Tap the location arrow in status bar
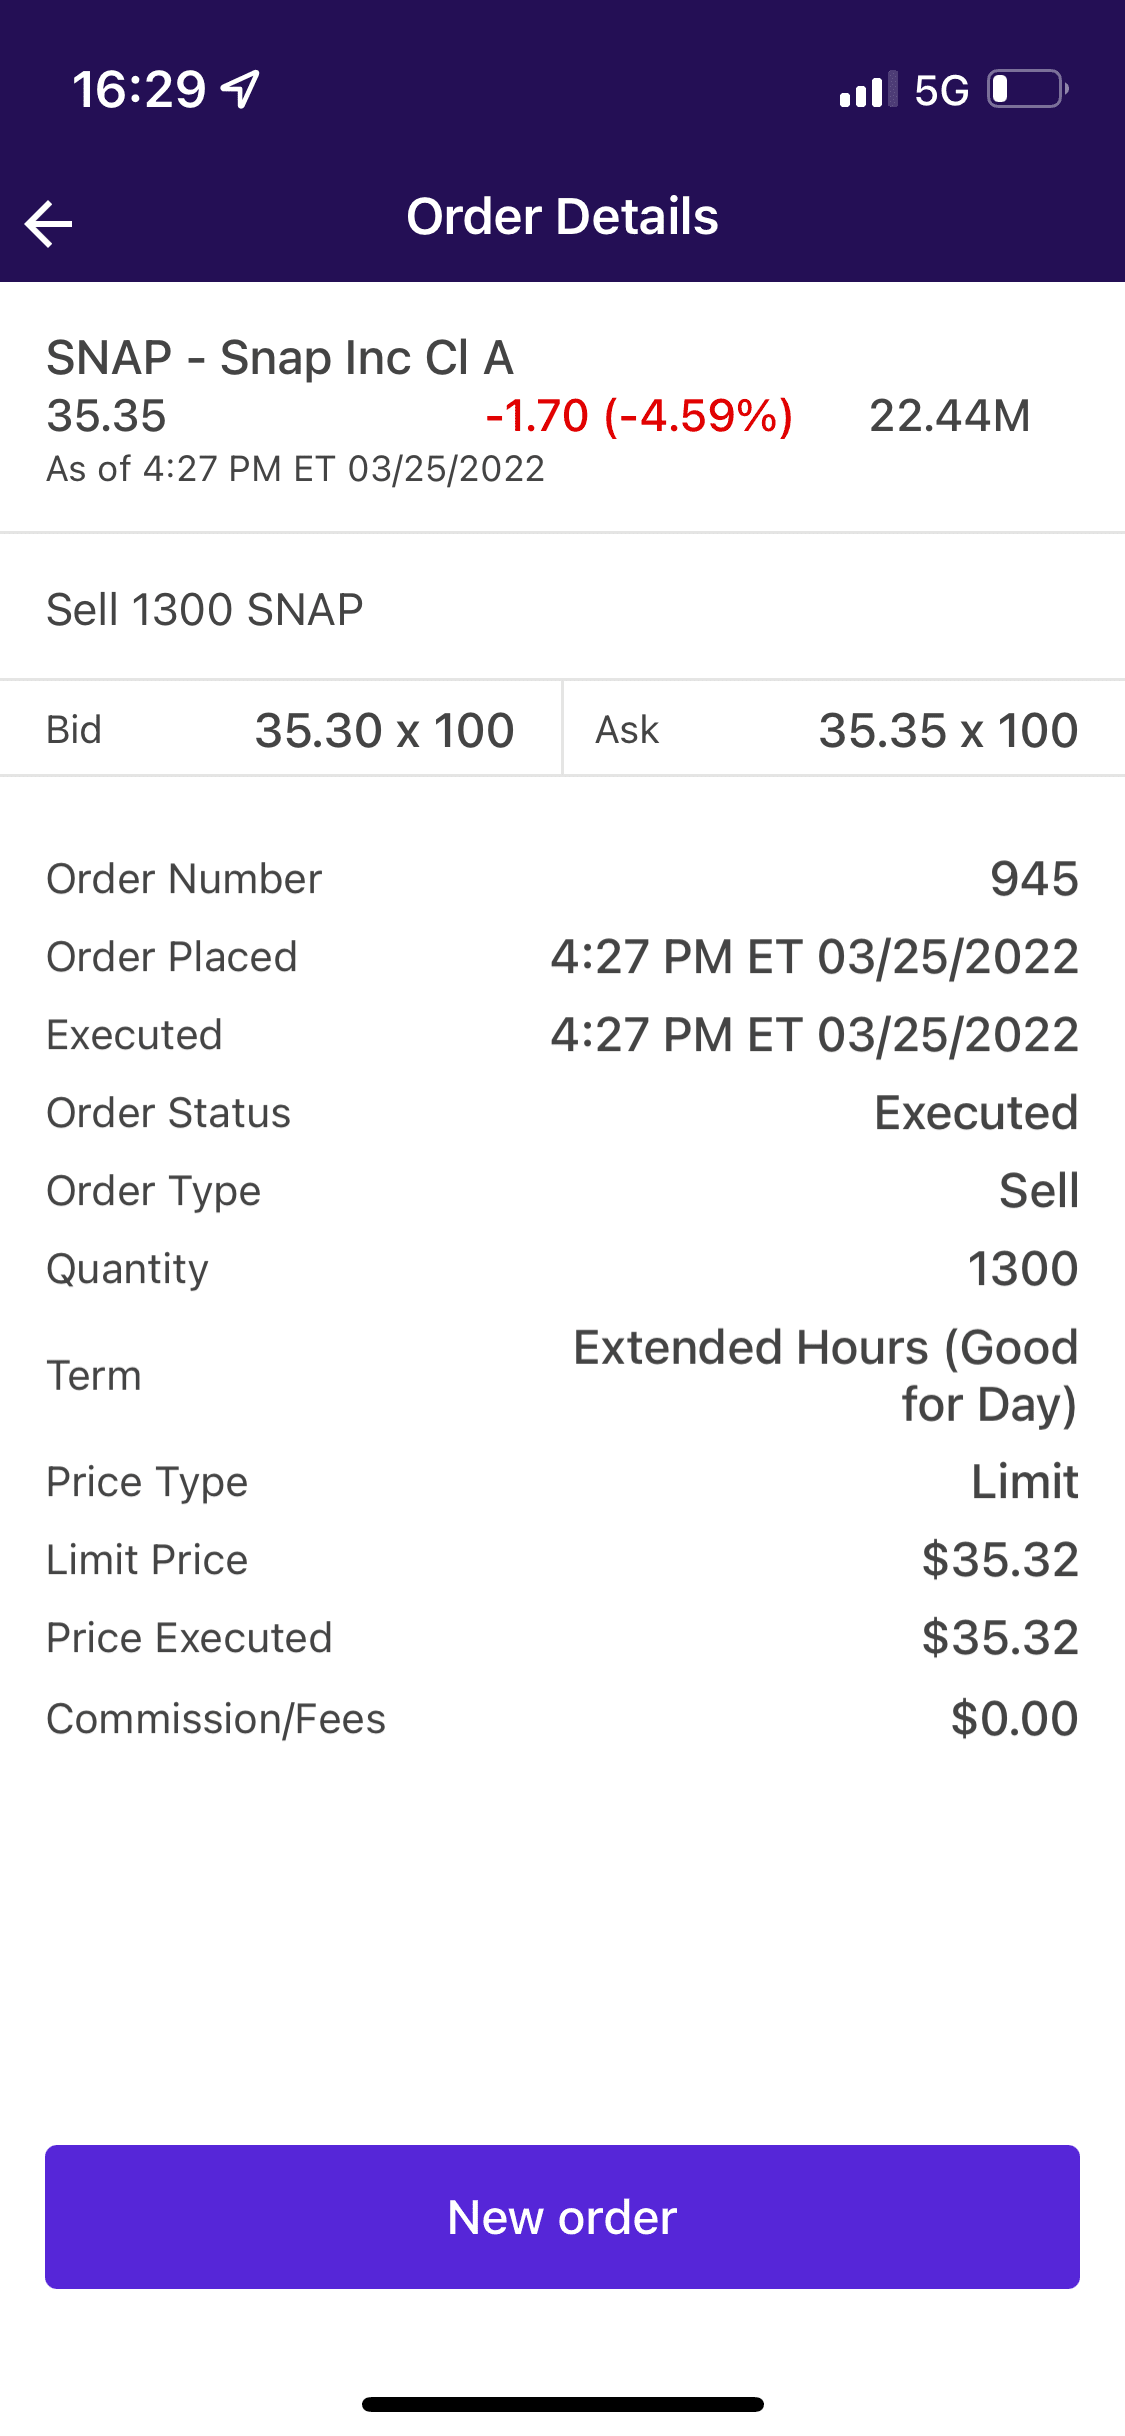This screenshot has width=1125, height=2436. pyautogui.click(x=241, y=89)
